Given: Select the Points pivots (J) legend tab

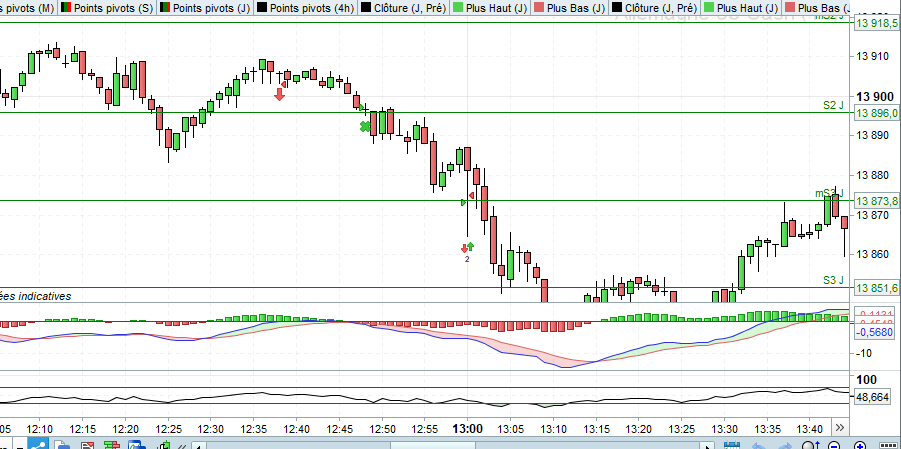Looking at the screenshot, I should (x=205, y=8).
